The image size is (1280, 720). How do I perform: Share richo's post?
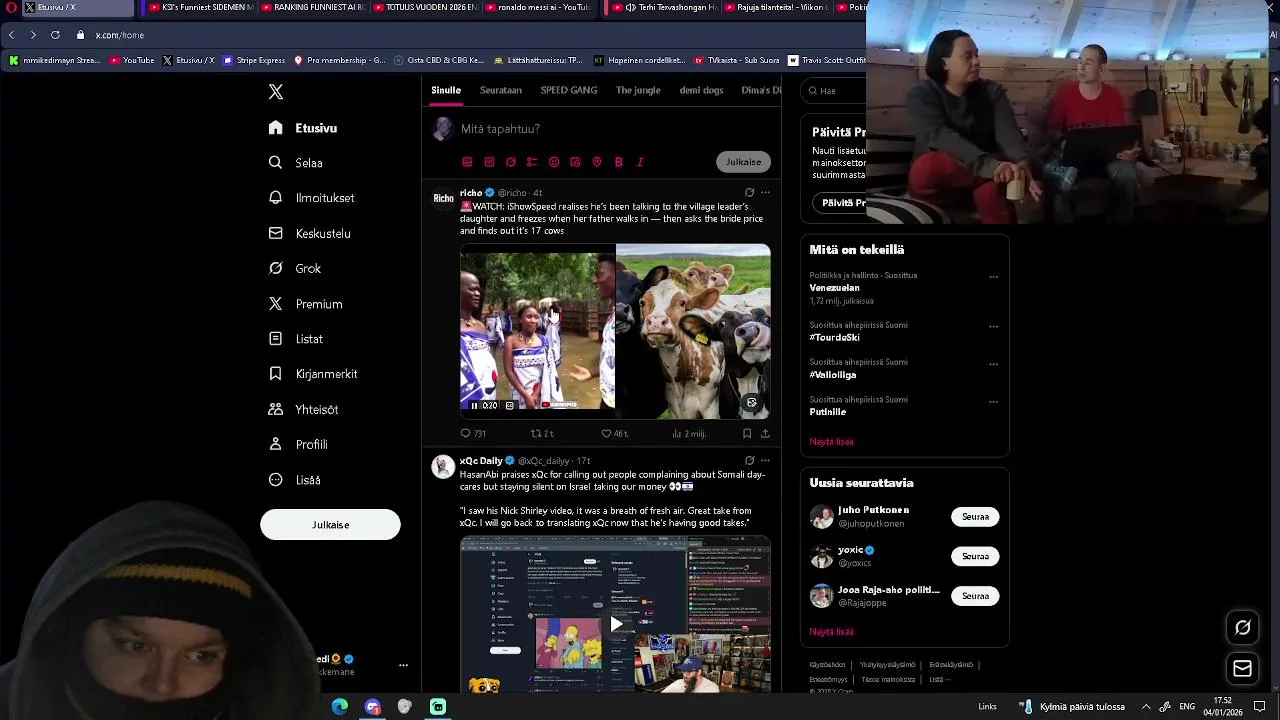[765, 434]
